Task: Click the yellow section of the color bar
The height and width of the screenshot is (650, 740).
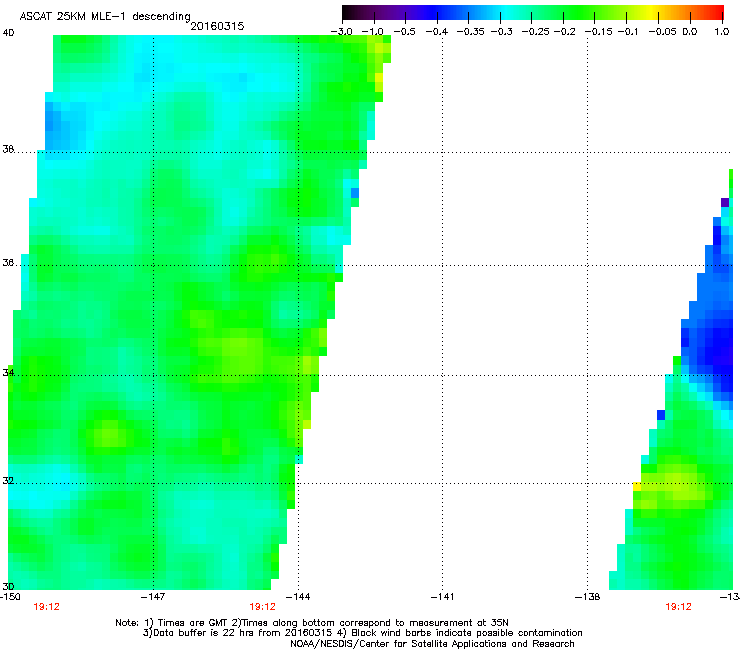Action: (x=654, y=12)
